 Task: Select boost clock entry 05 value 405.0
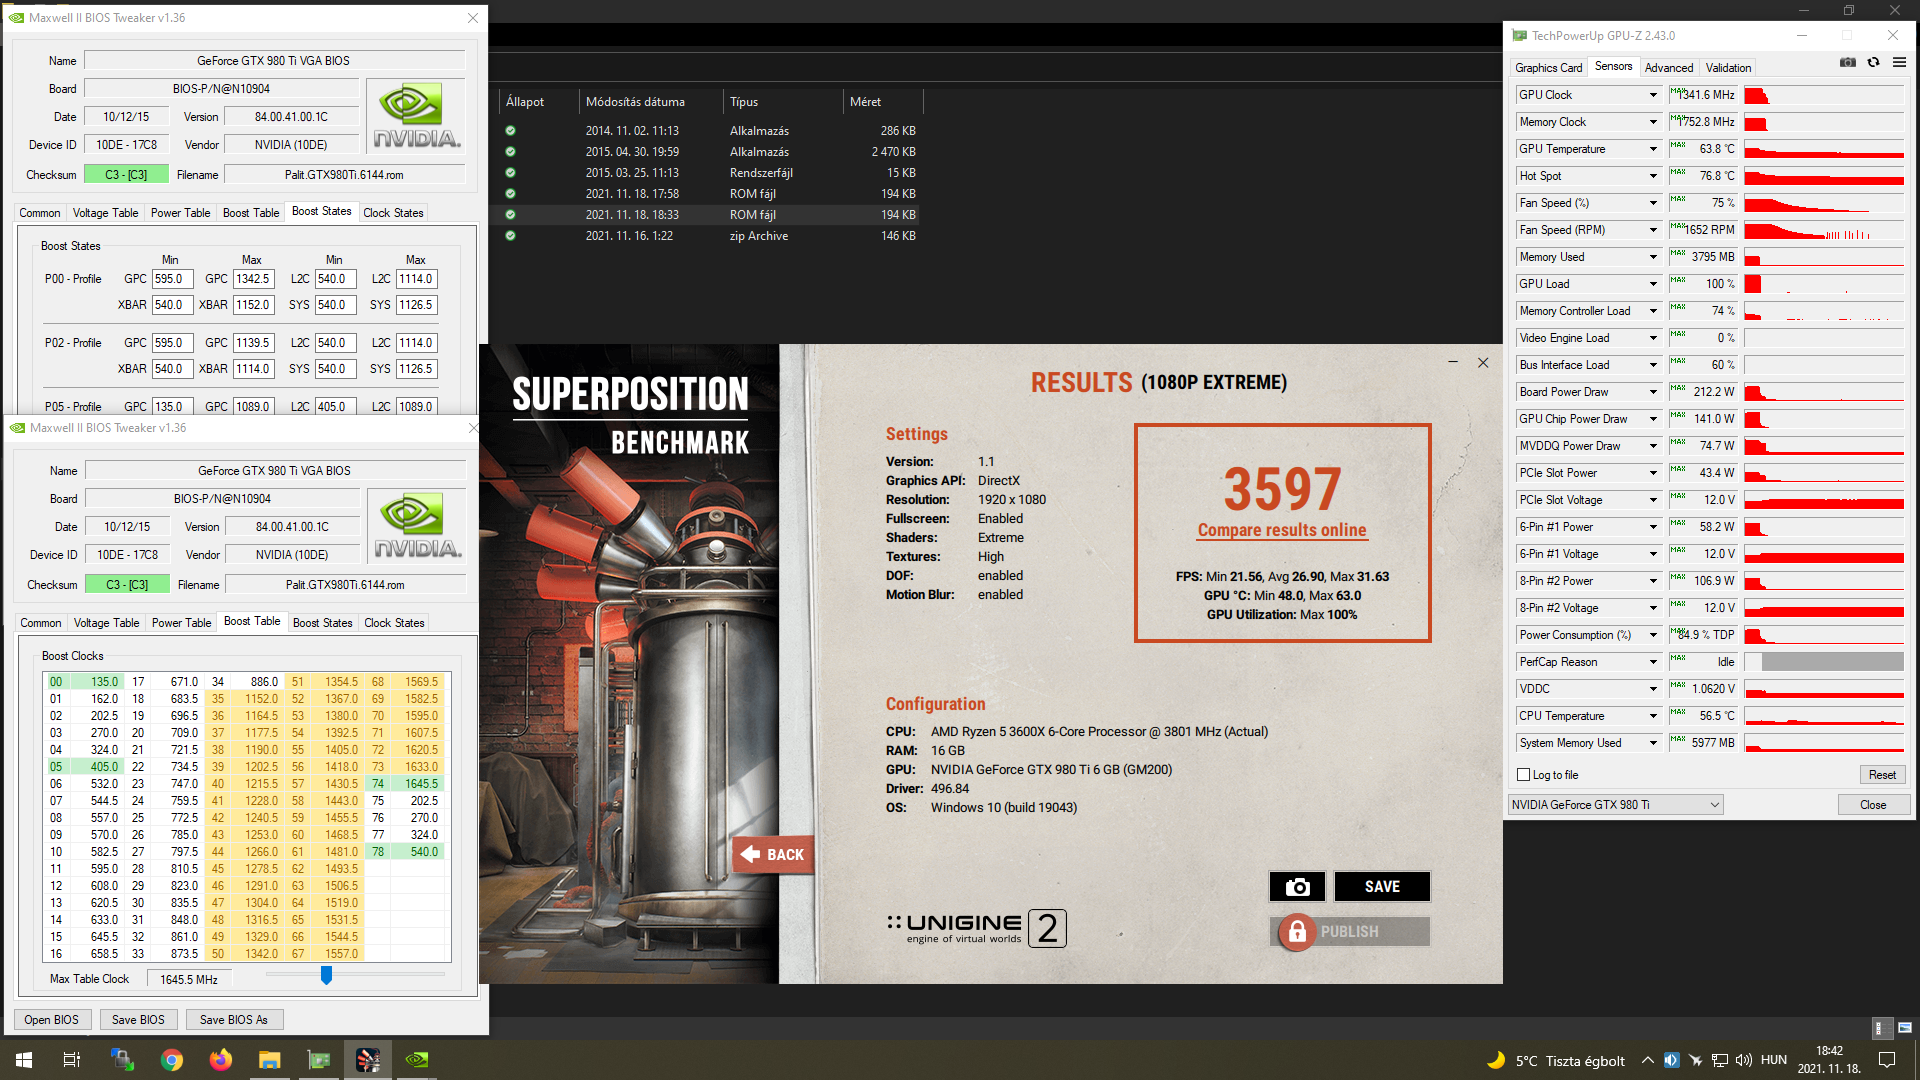pos(84,767)
